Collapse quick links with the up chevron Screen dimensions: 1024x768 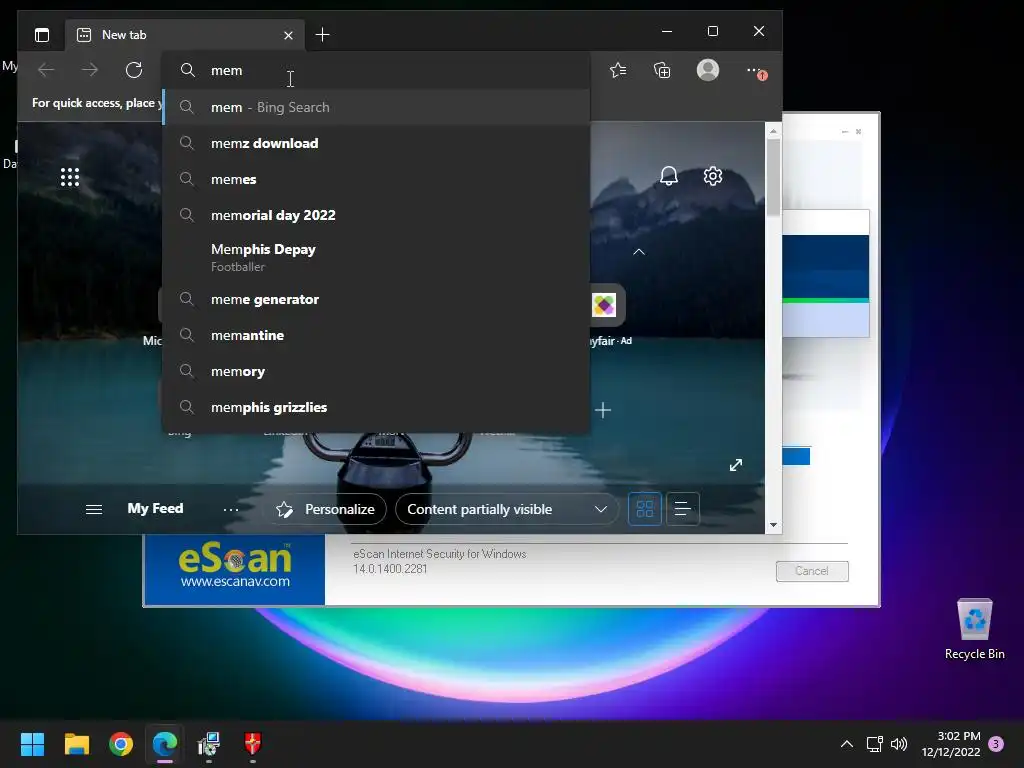(639, 251)
